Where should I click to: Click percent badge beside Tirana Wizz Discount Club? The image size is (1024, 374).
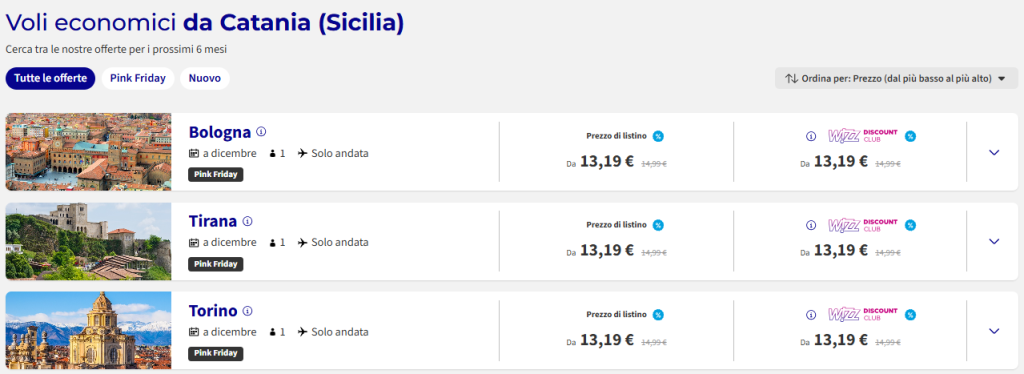point(910,225)
